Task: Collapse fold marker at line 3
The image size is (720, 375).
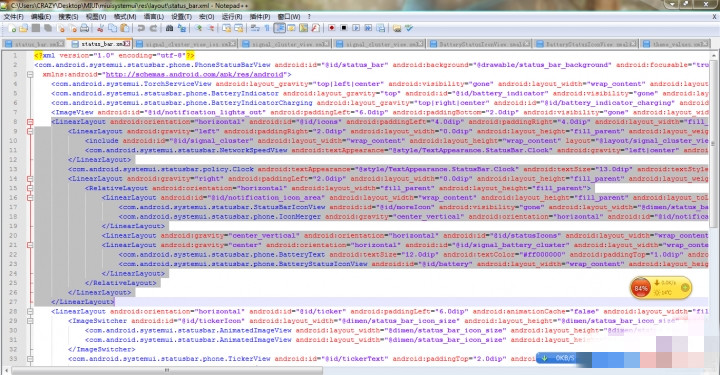Action: (x=30, y=74)
